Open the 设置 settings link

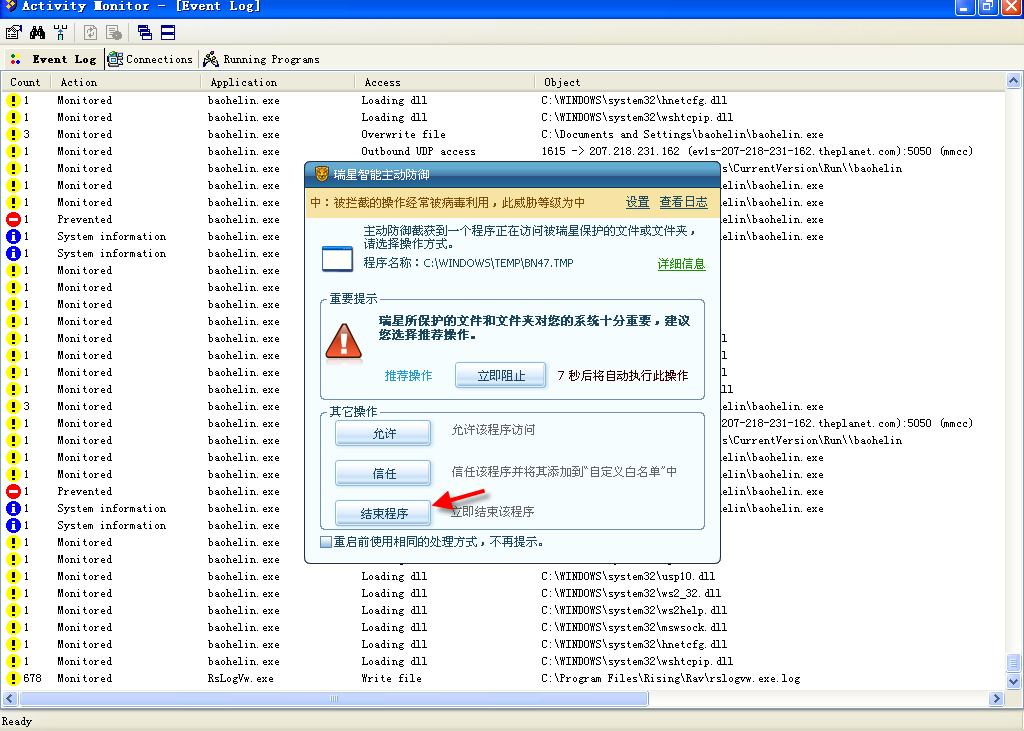(x=637, y=202)
